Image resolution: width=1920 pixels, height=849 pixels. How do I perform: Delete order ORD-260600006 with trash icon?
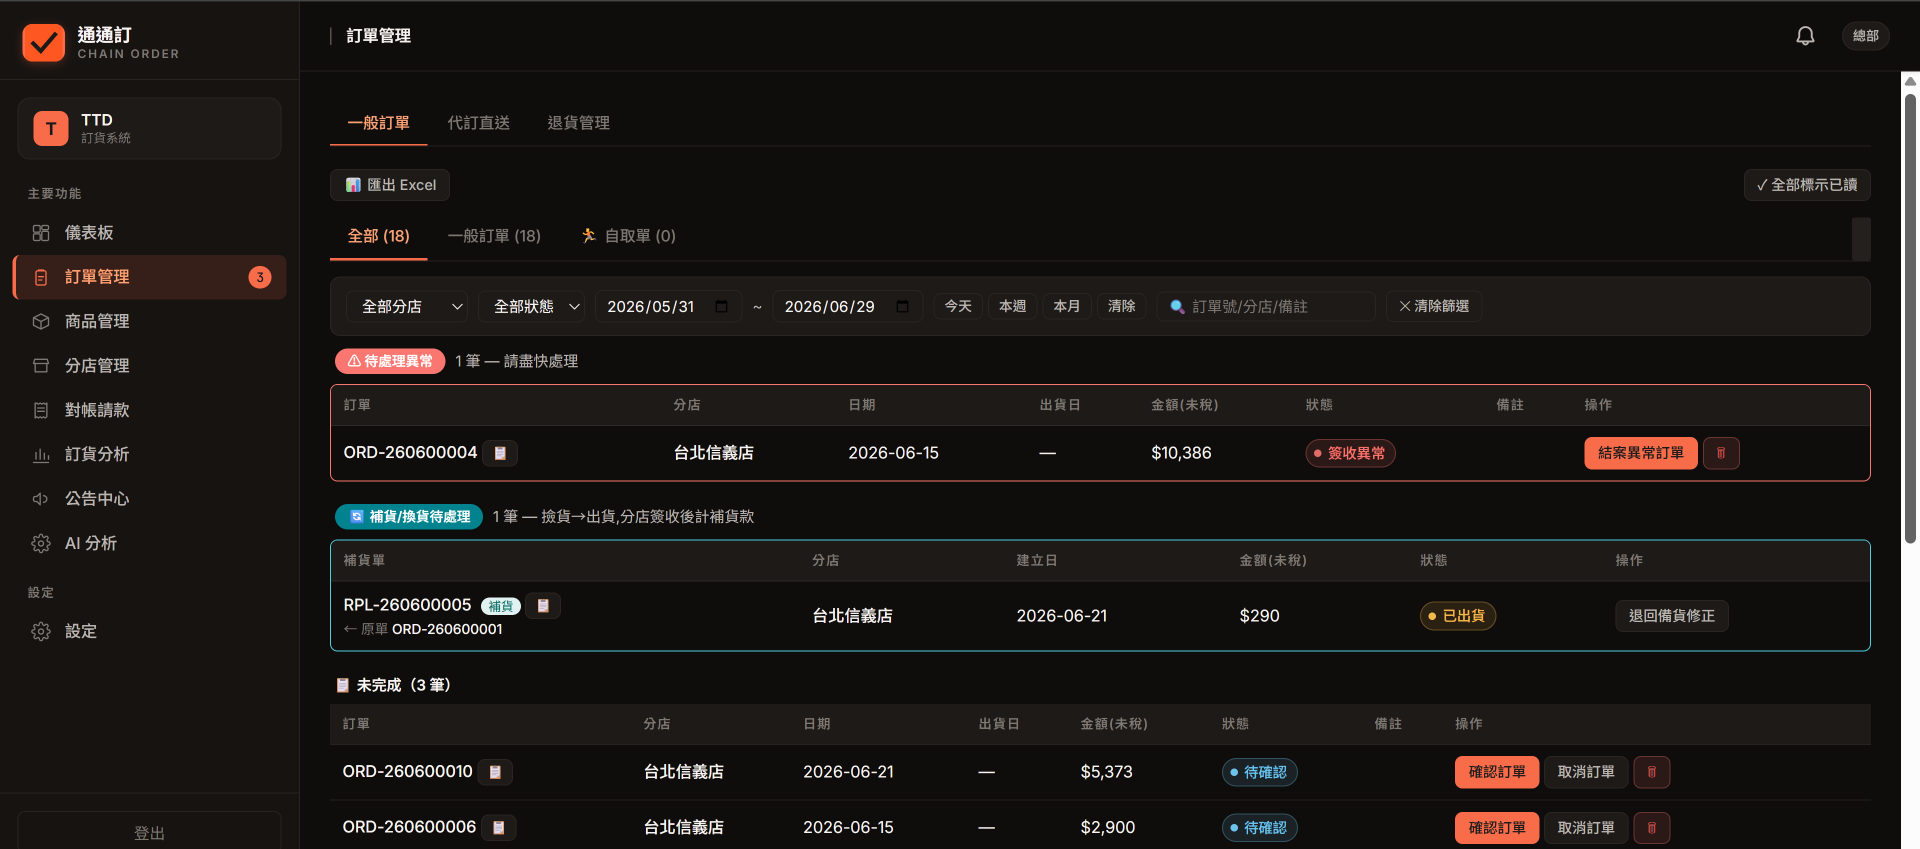(x=1652, y=828)
